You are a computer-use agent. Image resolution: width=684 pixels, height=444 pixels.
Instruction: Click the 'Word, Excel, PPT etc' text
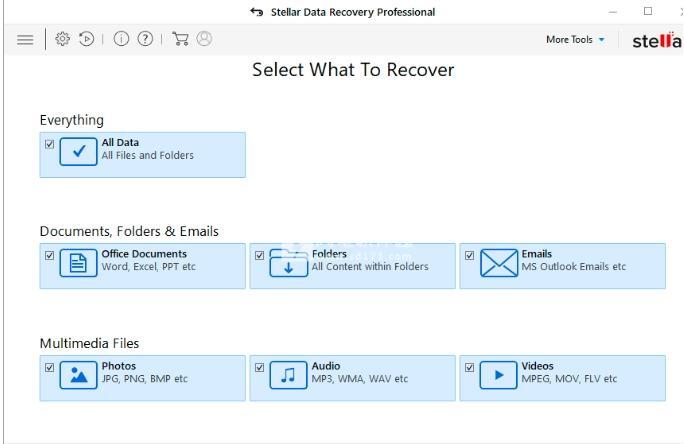[148, 266]
